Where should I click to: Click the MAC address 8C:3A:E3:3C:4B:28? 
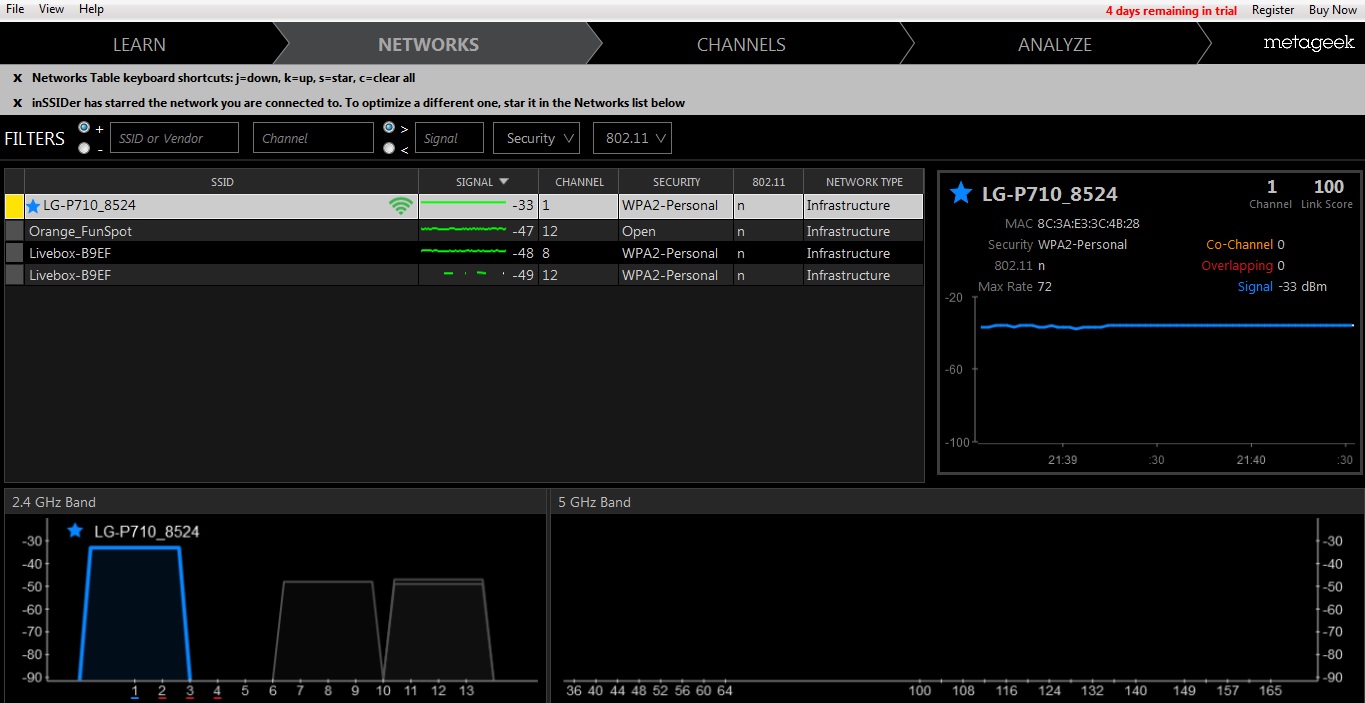1089,223
